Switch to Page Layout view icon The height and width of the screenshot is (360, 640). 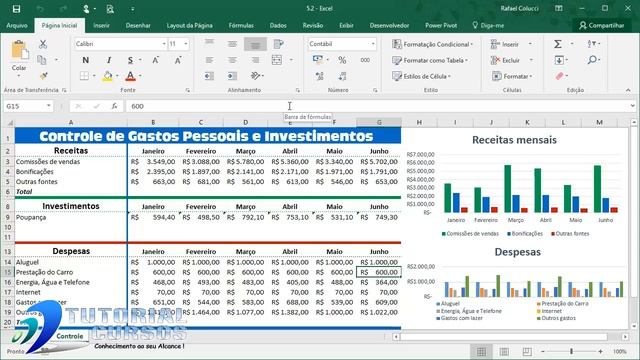pyautogui.click(x=504, y=351)
